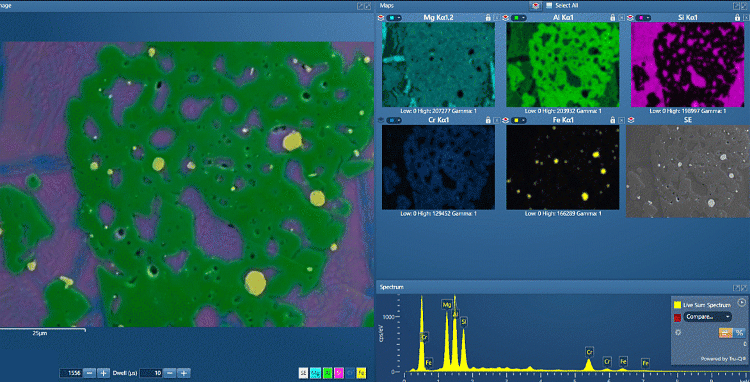
Task: Remove the Mg Kα1,2 map with its X button
Action: [497, 17]
